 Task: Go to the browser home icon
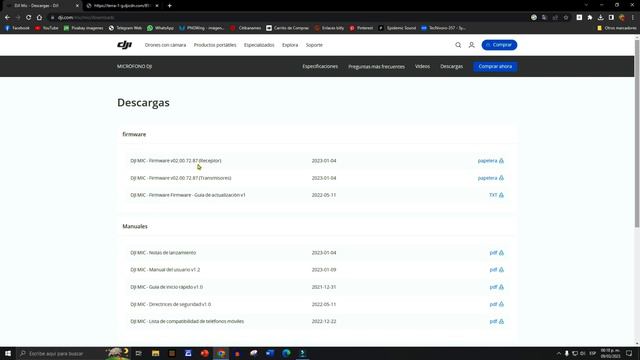[x=39, y=18]
